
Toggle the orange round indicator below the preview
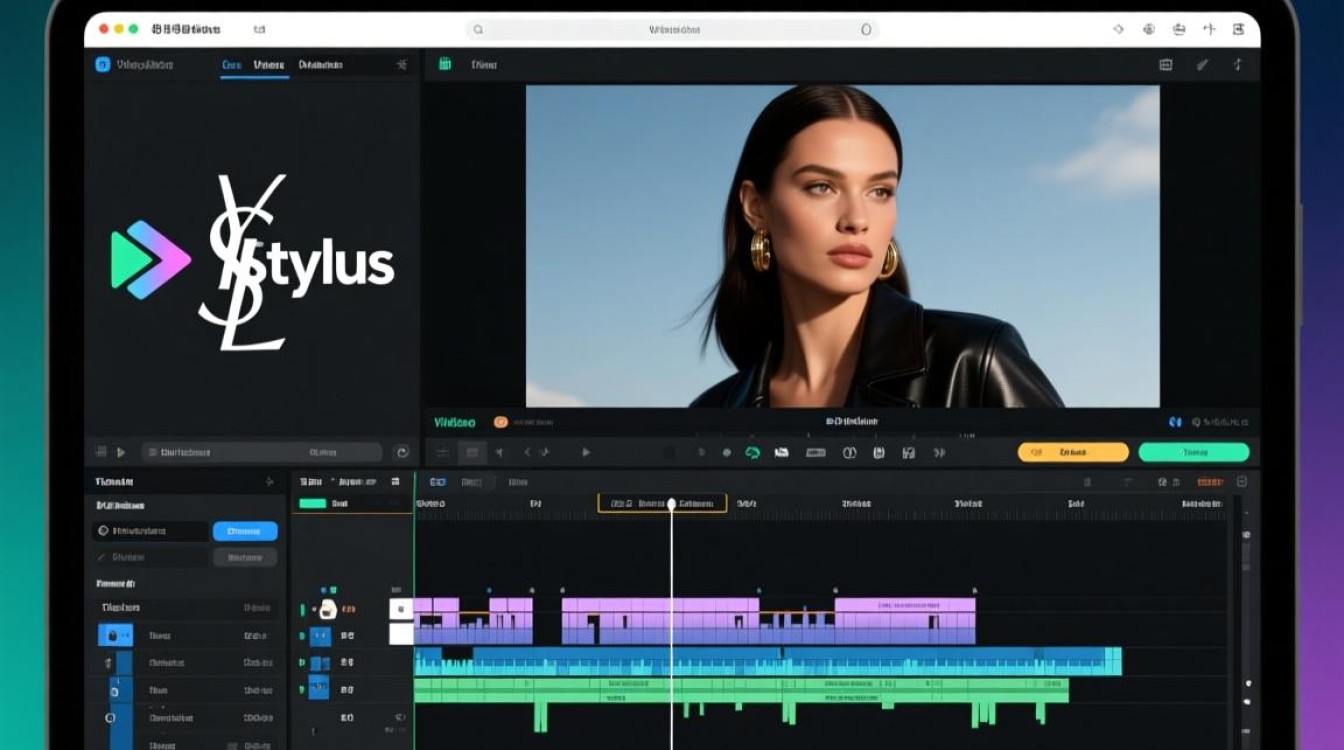pos(501,423)
